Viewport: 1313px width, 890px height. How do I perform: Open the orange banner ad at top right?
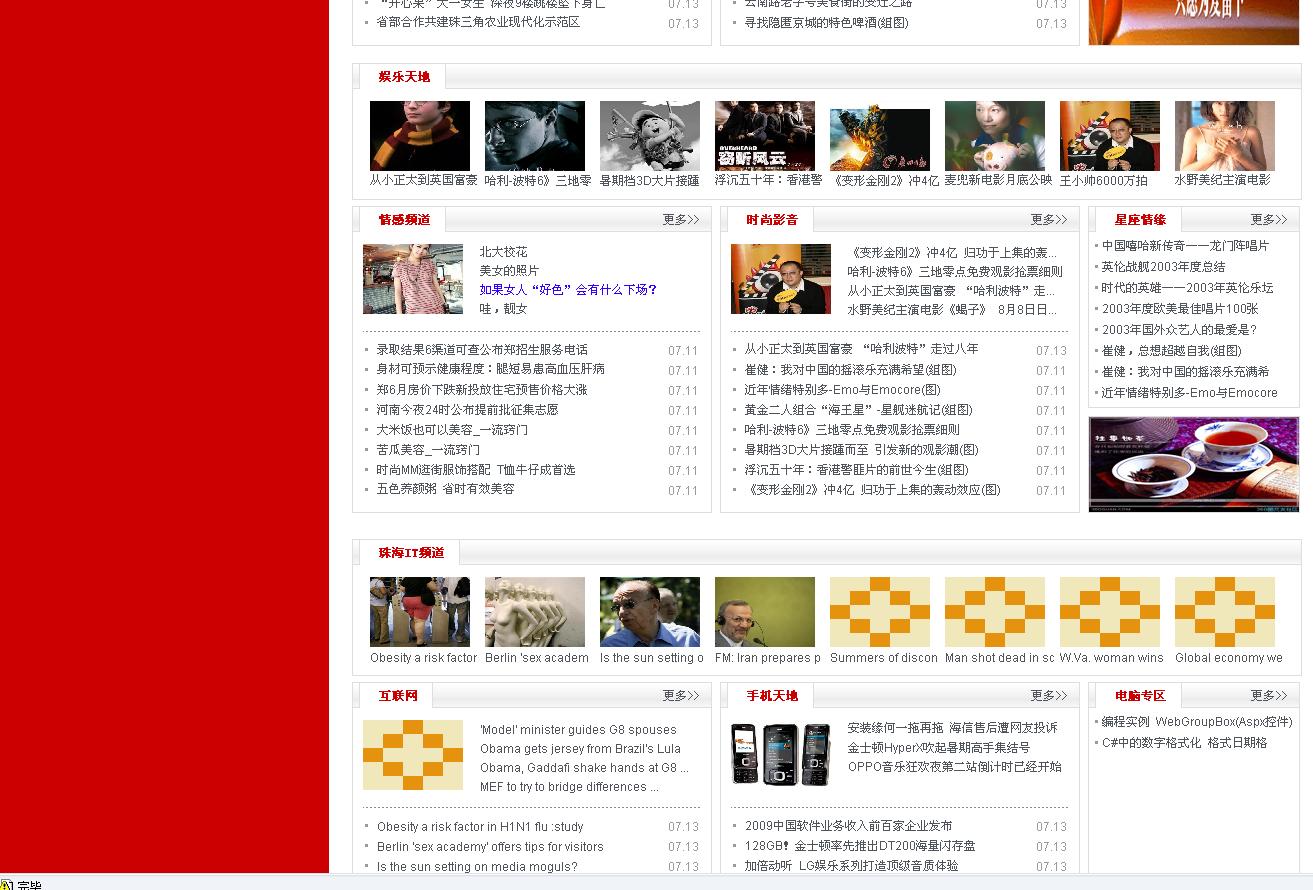[x=1194, y=22]
